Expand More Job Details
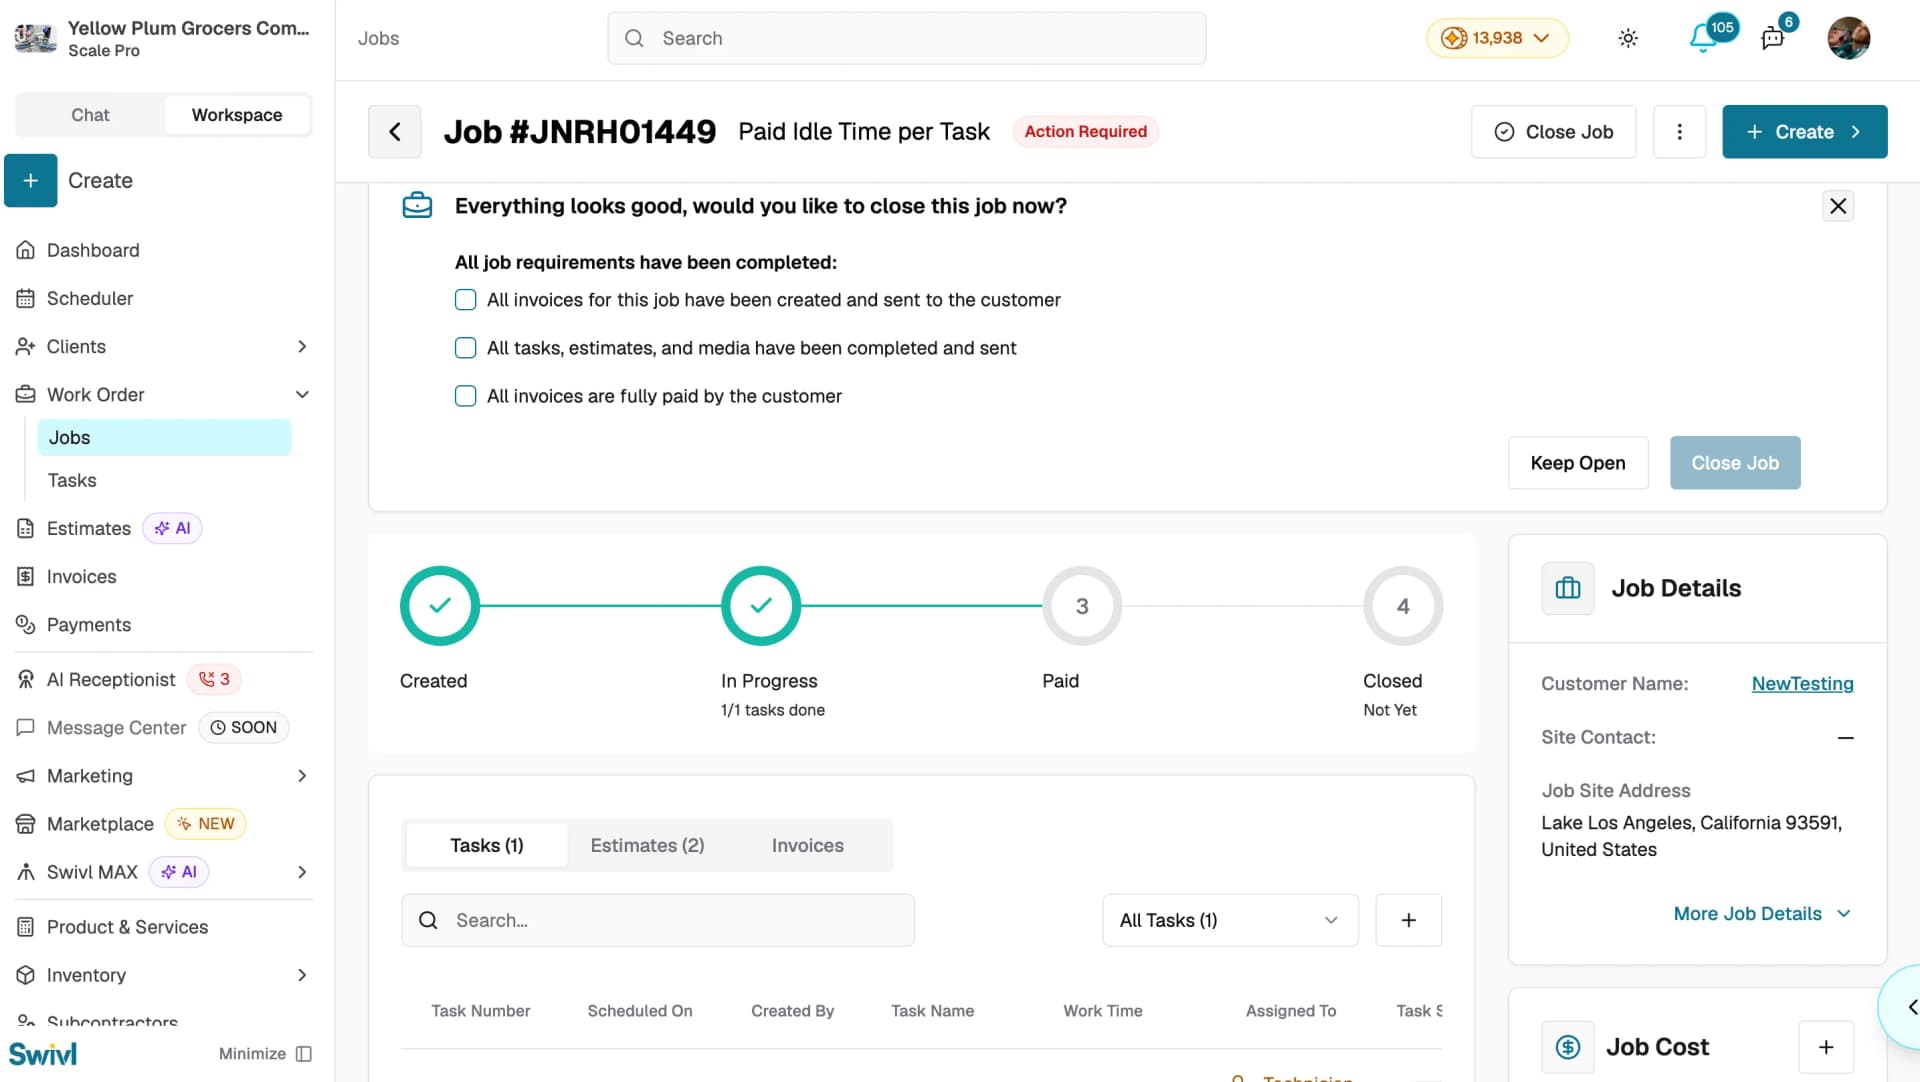Image resolution: width=1920 pixels, height=1082 pixels. [x=1762, y=914]
